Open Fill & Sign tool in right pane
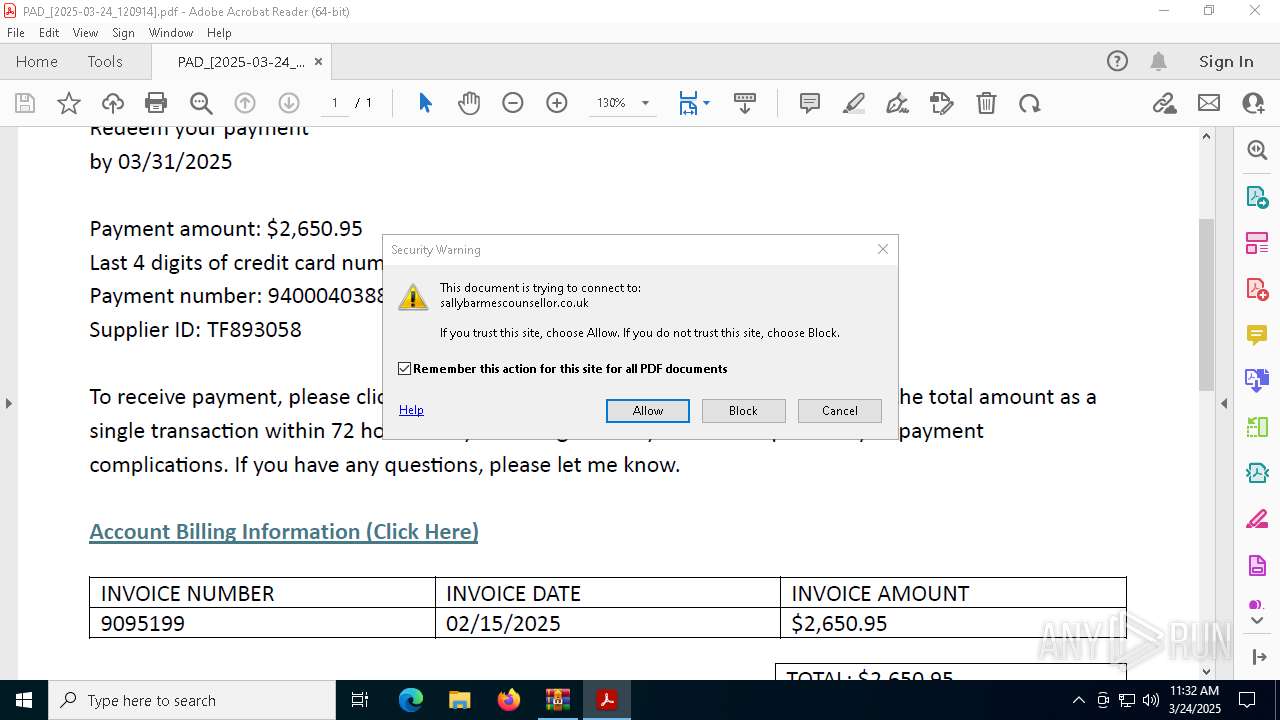This screenshot has width=1280, height=720. 1257,519
